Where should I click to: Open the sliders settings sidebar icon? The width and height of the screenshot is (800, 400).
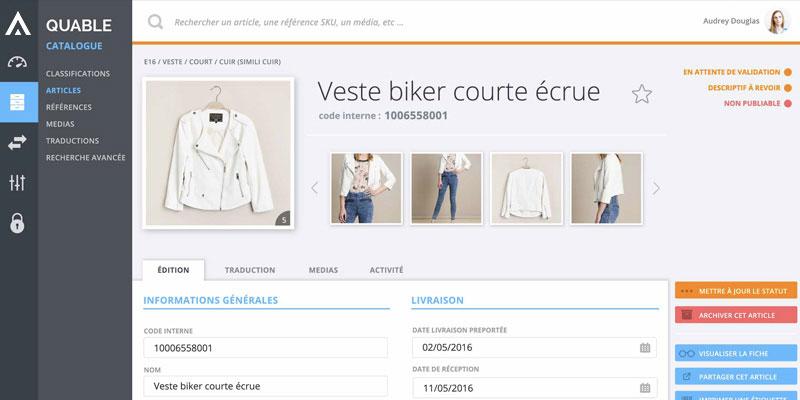(17, 183)
